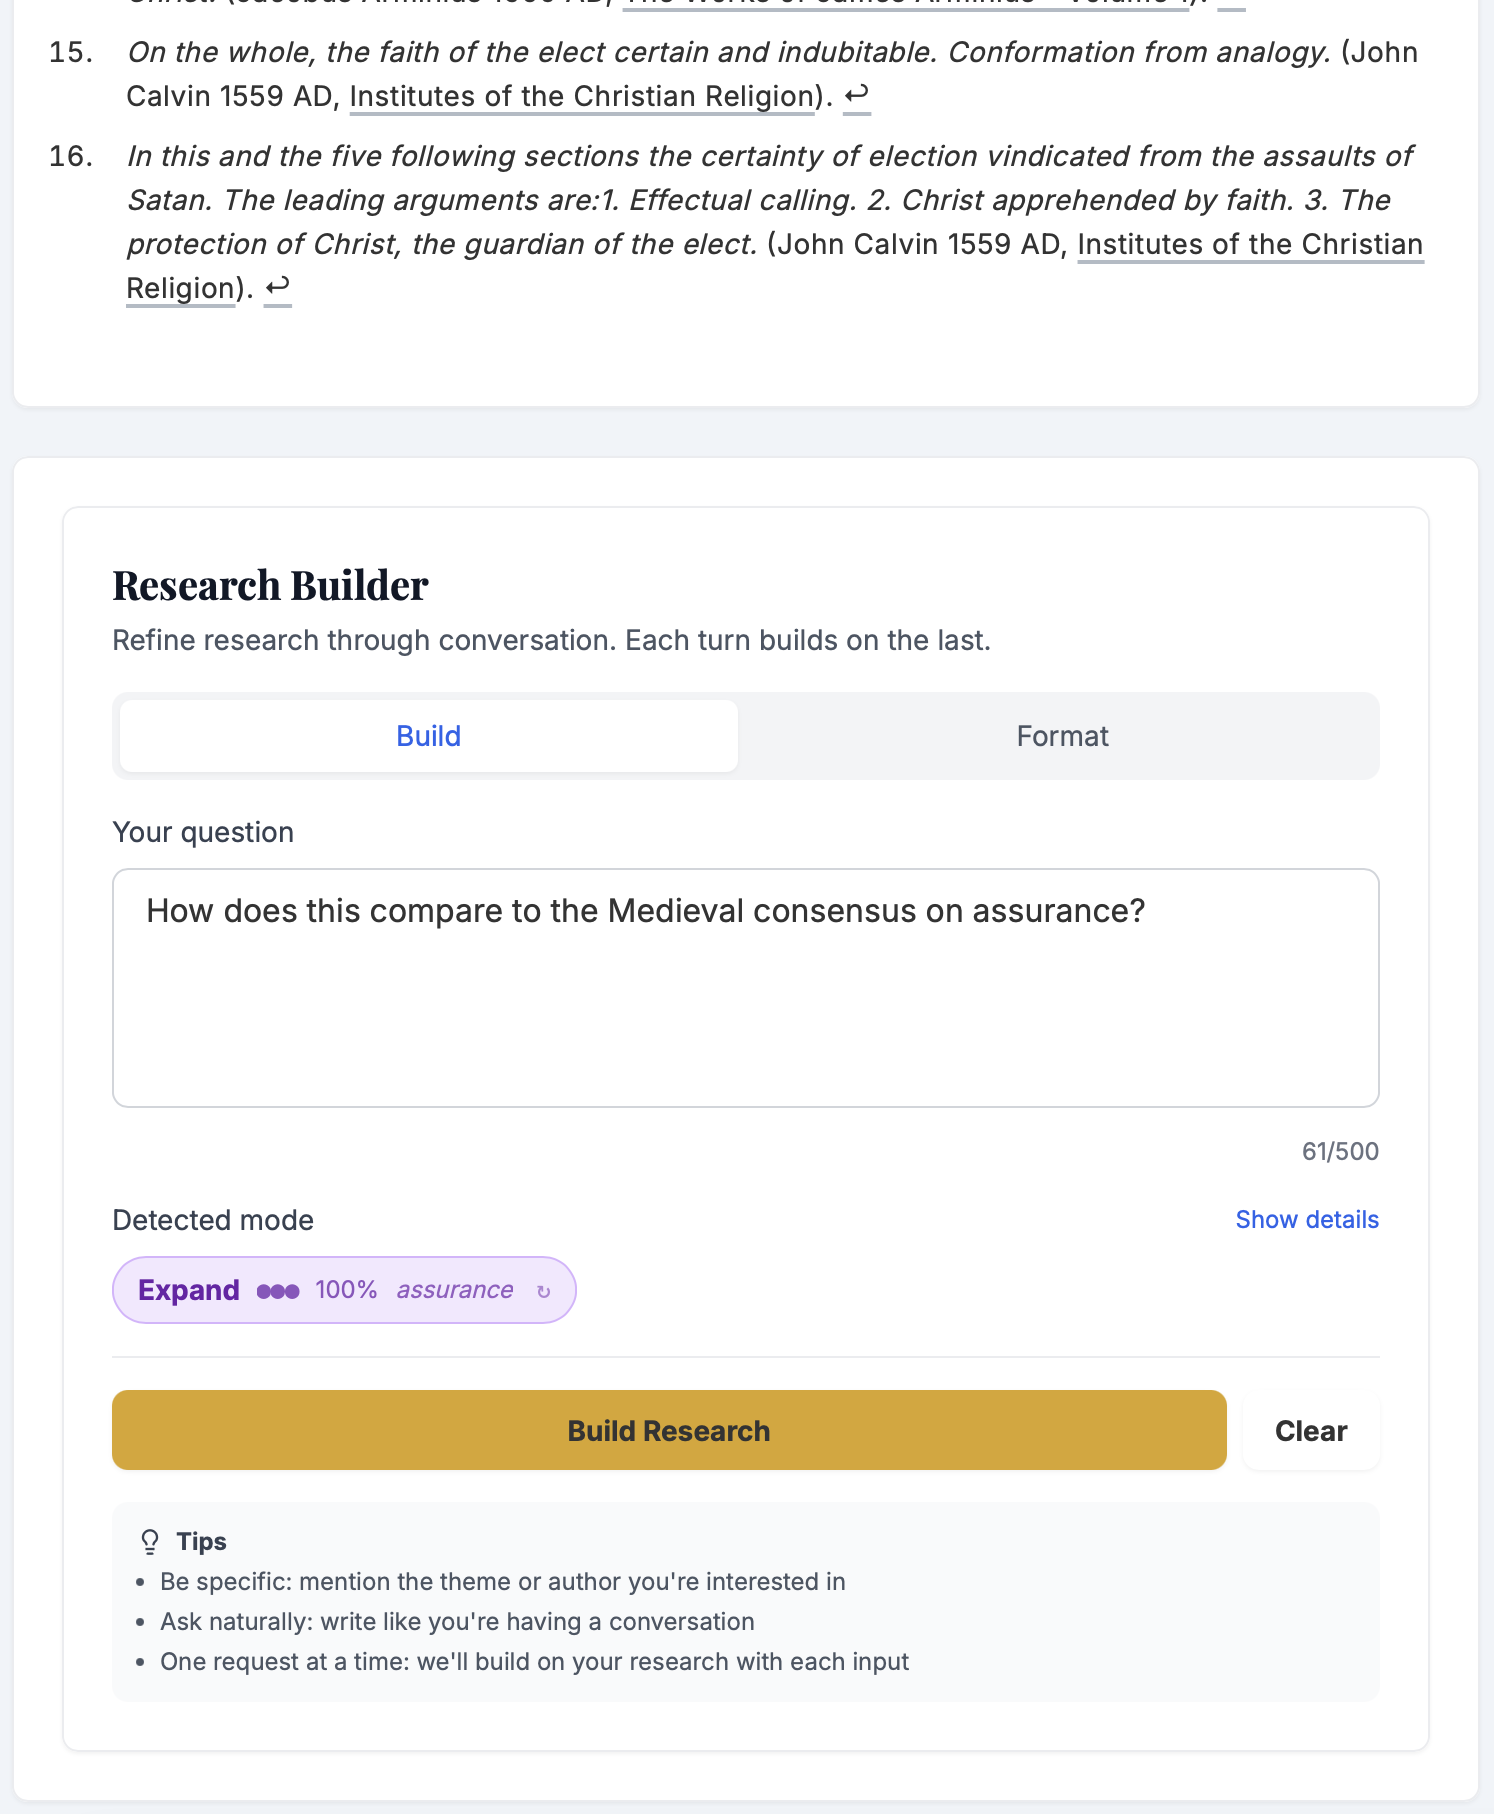Click footnote 16 return arrow
Screen dimensions: 1494x1814
(277, 287)
